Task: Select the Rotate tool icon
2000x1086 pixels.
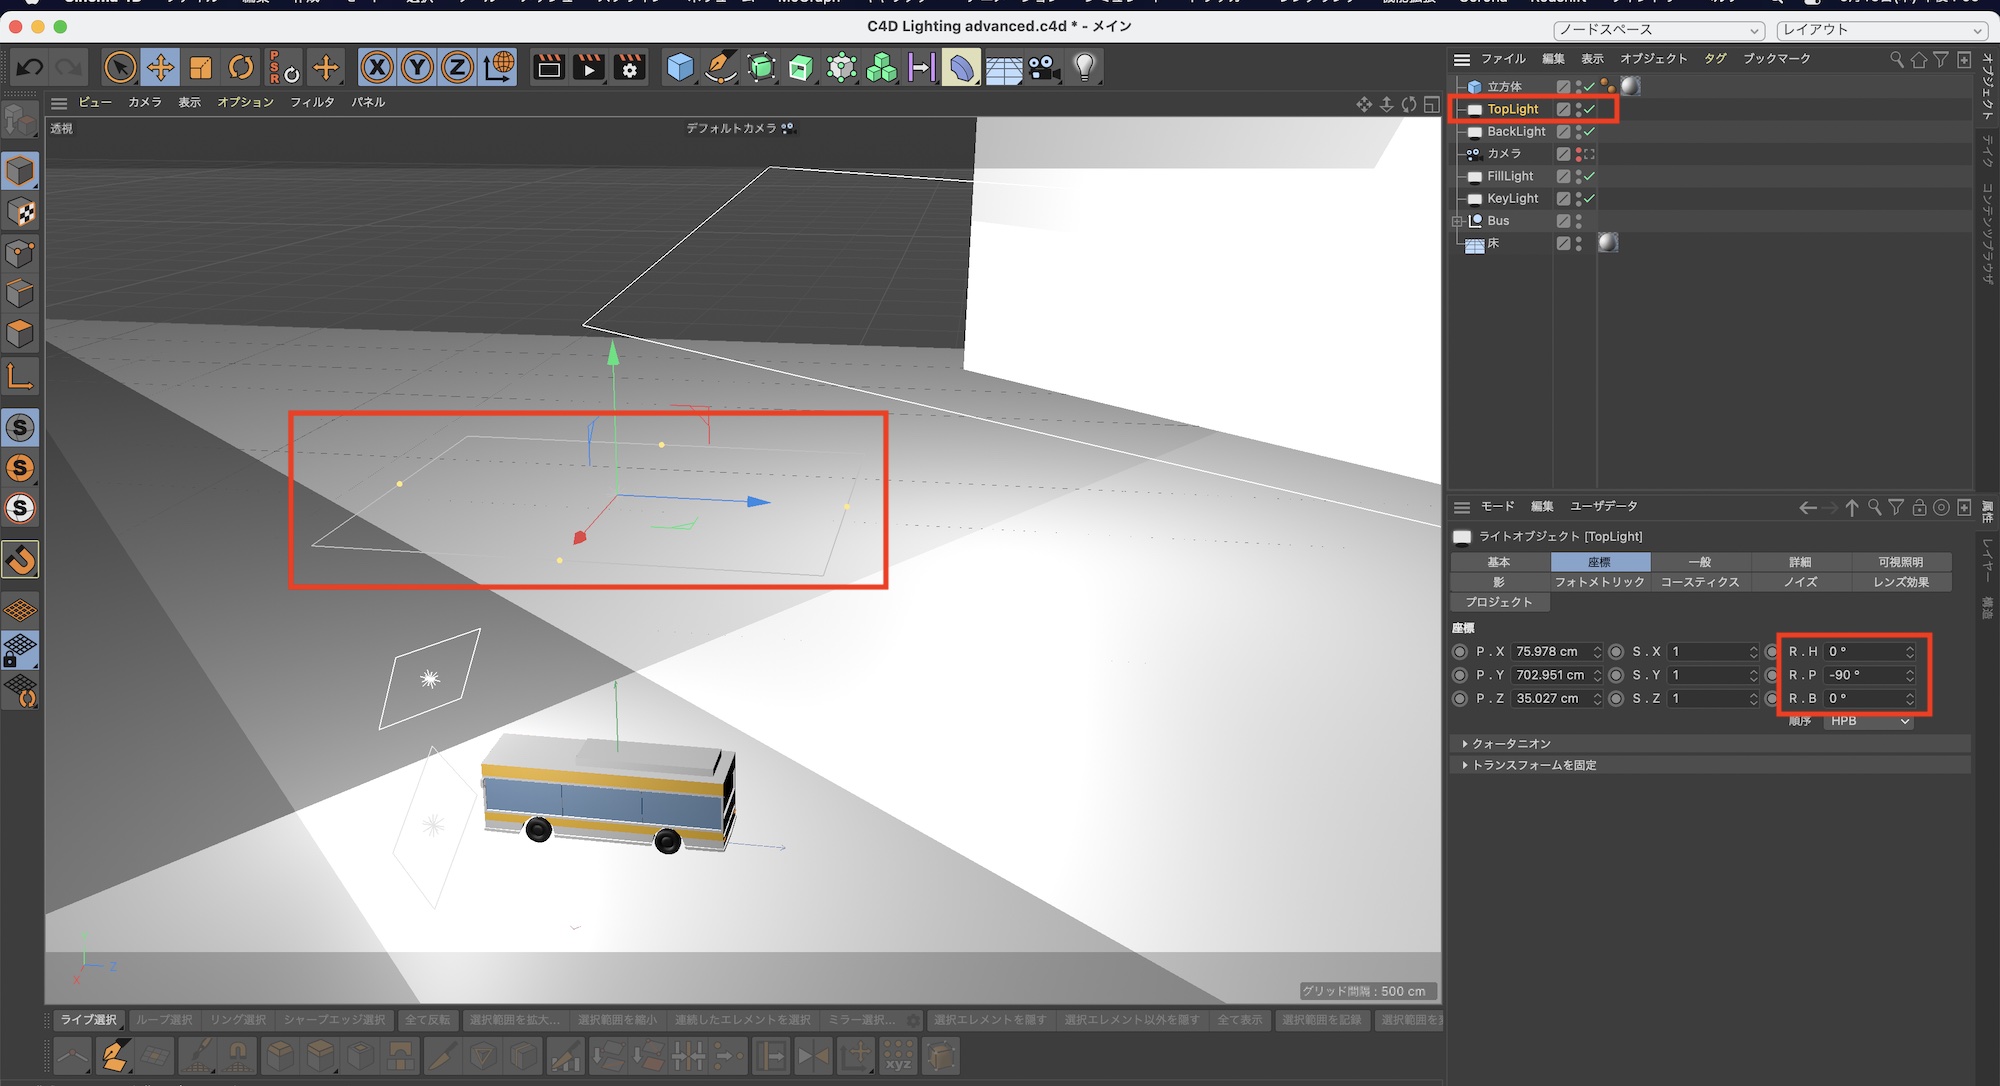Action: tap(241, 67)
